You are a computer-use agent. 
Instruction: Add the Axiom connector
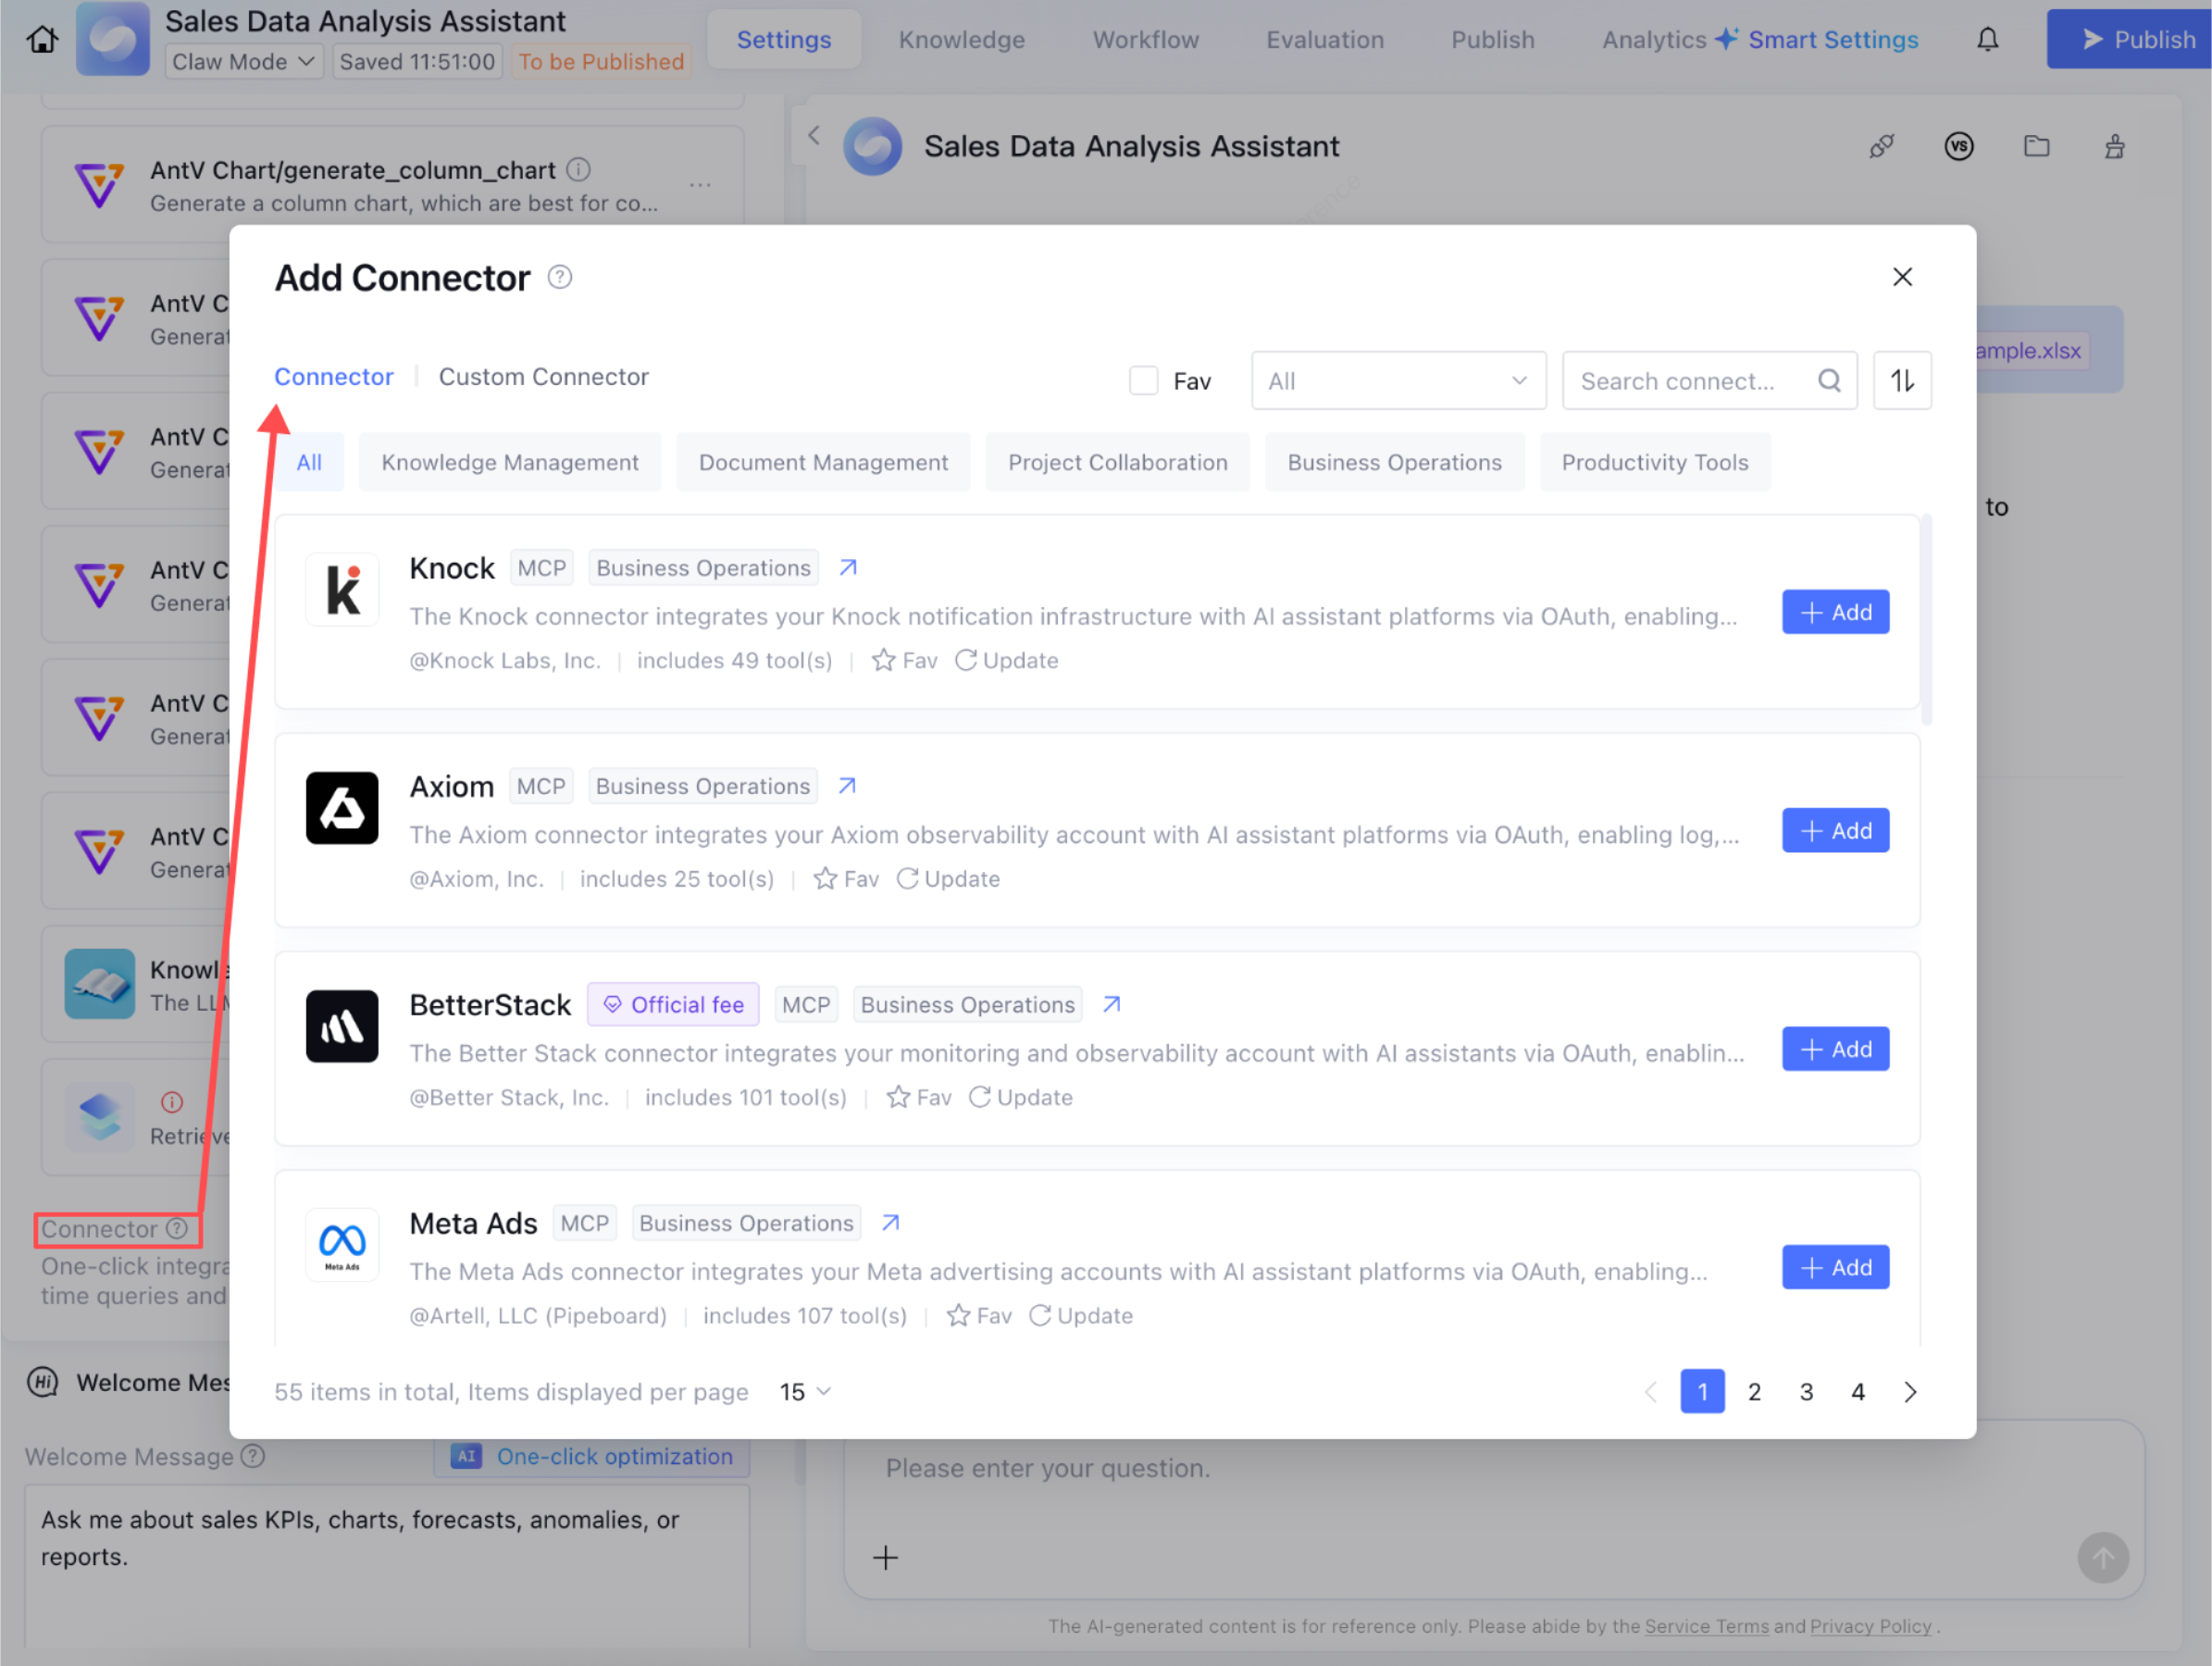click(x=1835, y=830)
